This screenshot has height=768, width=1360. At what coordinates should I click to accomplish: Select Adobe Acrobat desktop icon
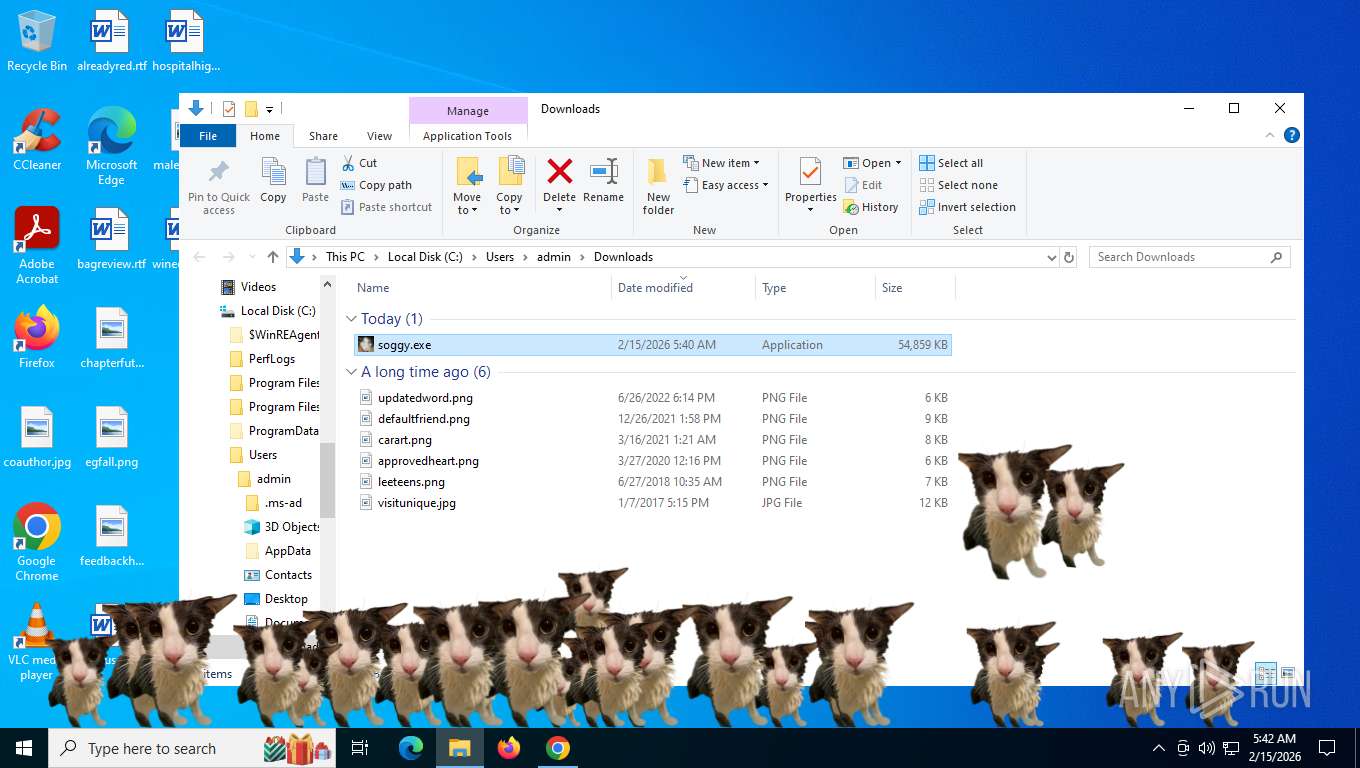(x=37, y=246)
